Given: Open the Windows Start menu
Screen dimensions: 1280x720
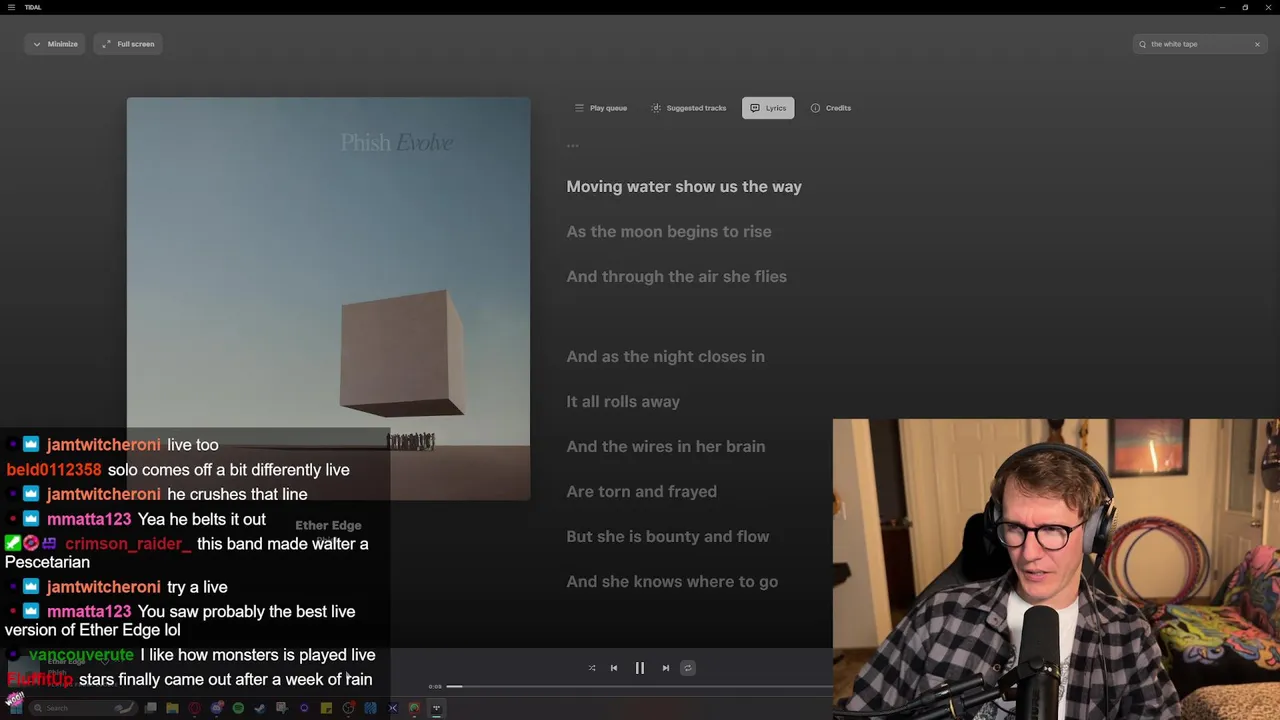Looking at the screenshot, I should click(x=15, y=708).
